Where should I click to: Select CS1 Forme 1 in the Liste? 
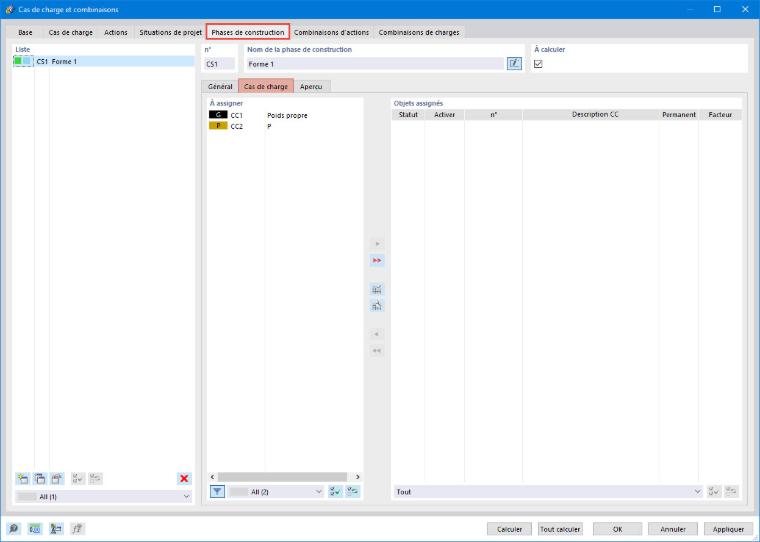tap(104, 61)
